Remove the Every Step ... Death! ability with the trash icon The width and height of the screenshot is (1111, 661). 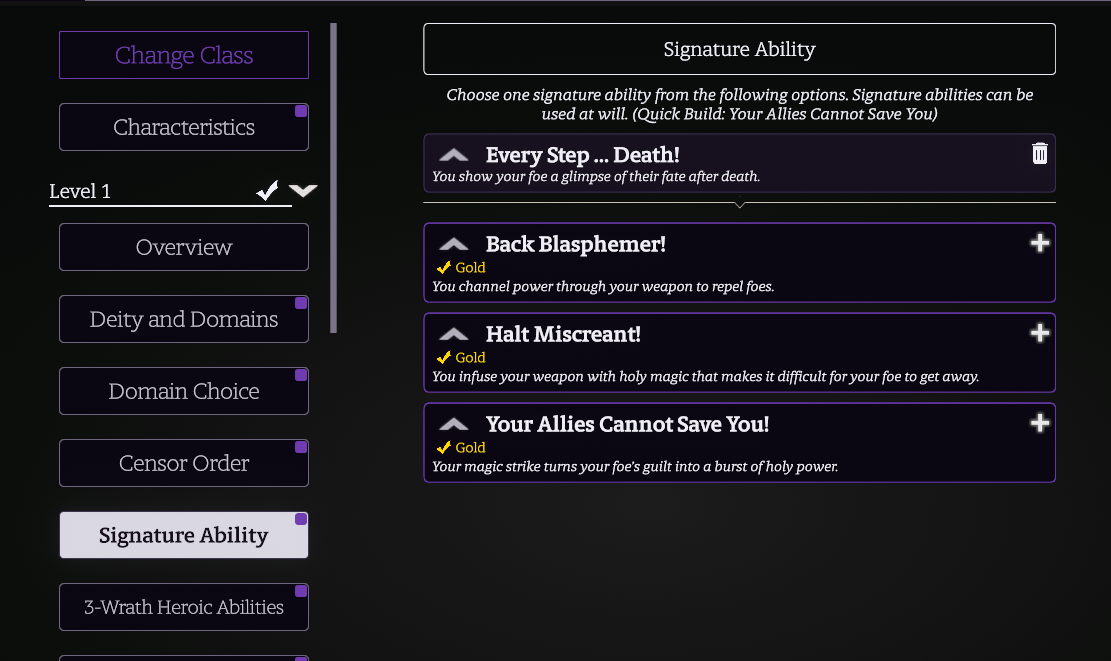[x=1039, y=153]
